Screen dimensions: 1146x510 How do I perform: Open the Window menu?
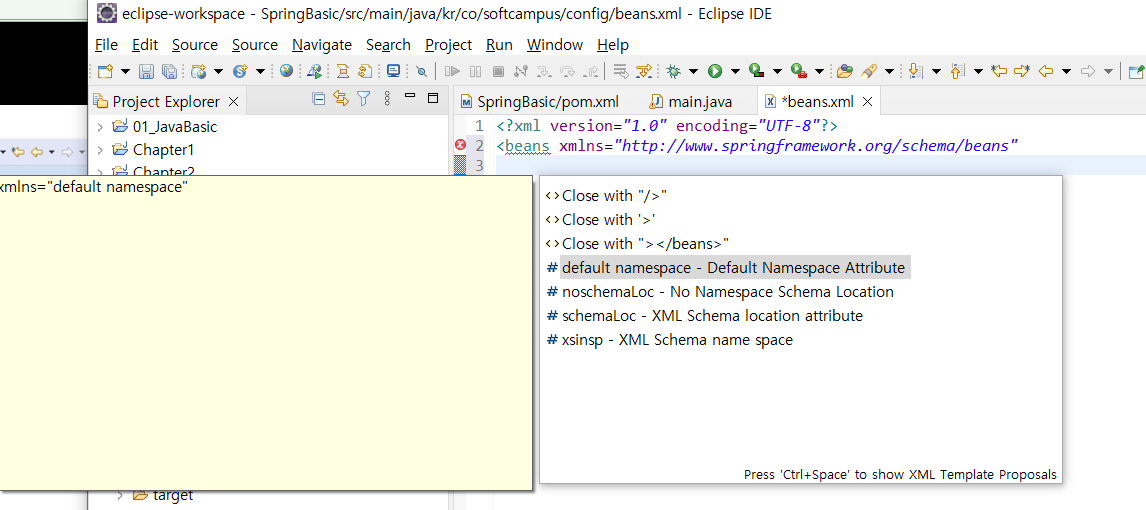(x=555, y=45)
